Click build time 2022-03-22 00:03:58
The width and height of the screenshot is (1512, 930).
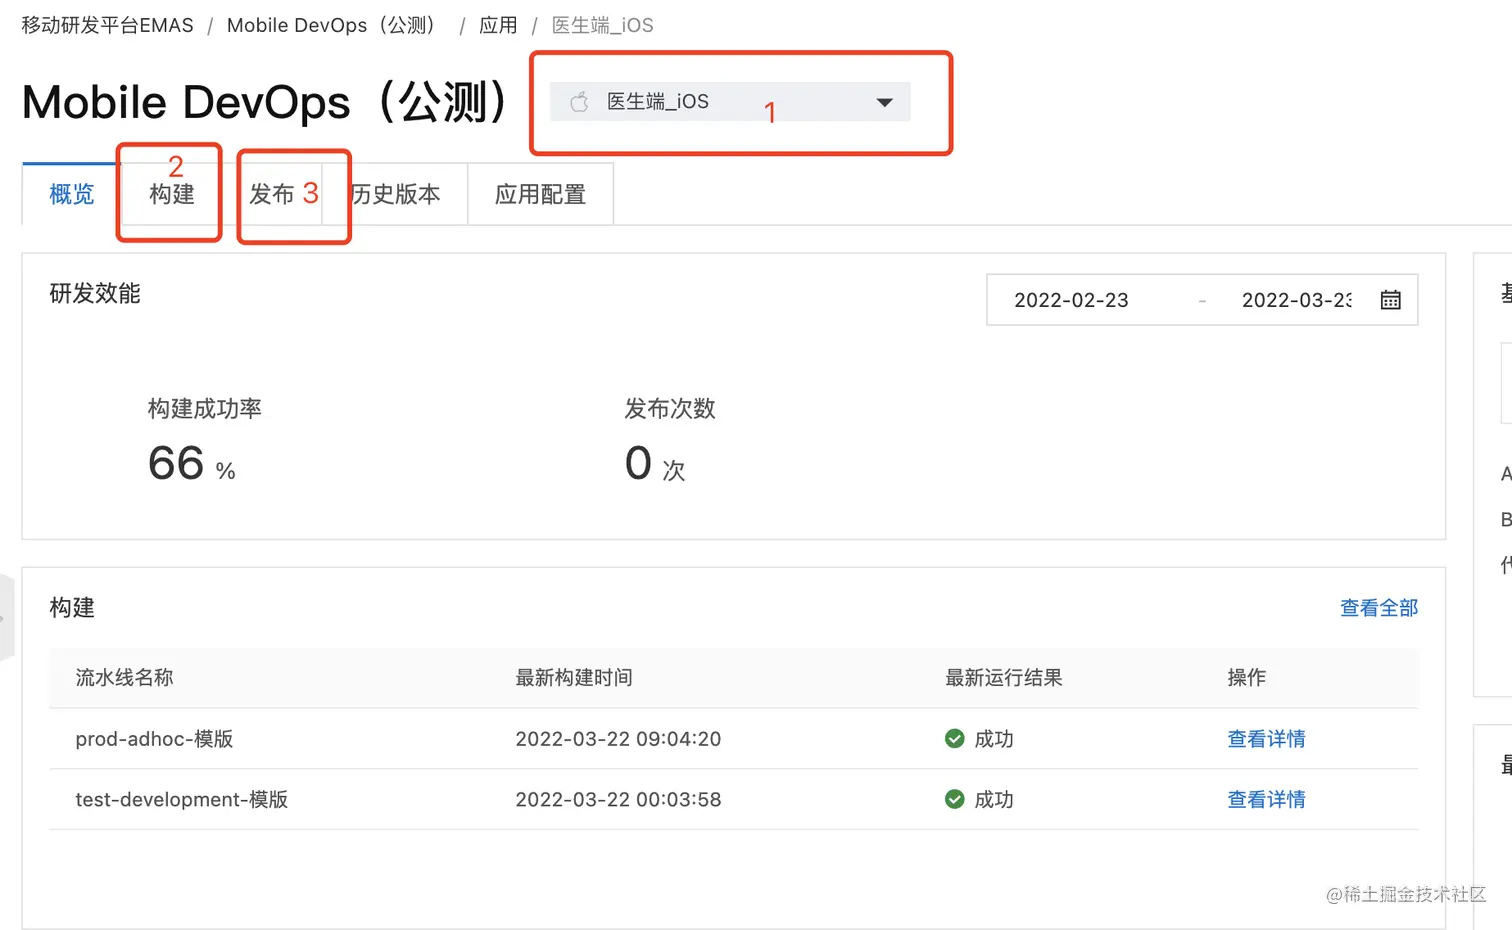point(618,800)
